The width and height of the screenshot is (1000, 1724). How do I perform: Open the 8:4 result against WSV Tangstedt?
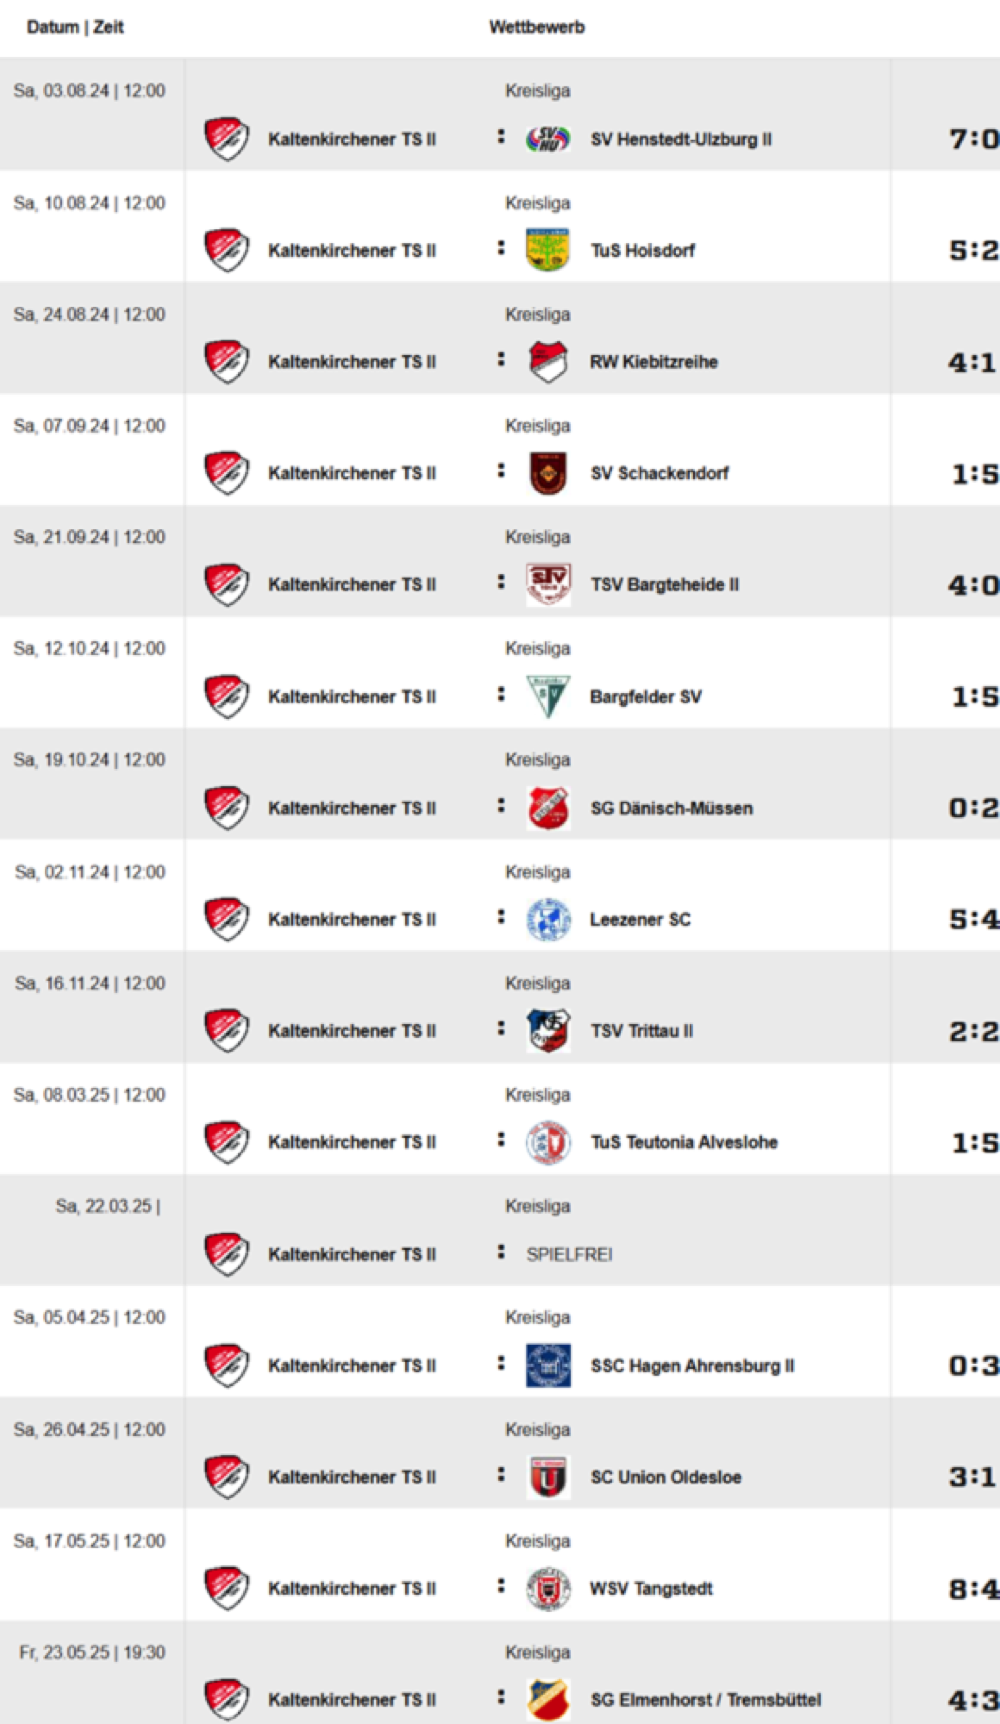click(x=973, y=1589)
